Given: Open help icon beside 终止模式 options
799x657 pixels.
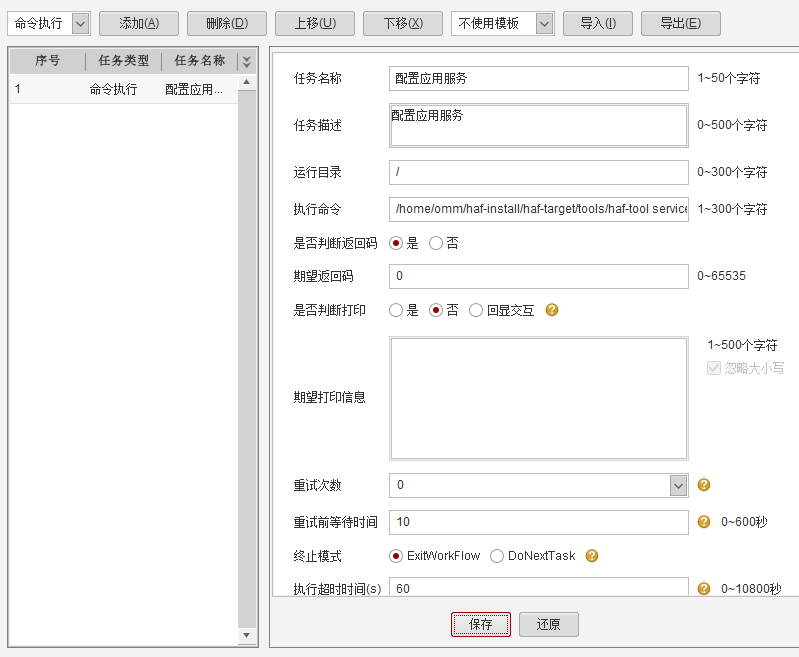Looking at the screenshot, I should (592, 556).
